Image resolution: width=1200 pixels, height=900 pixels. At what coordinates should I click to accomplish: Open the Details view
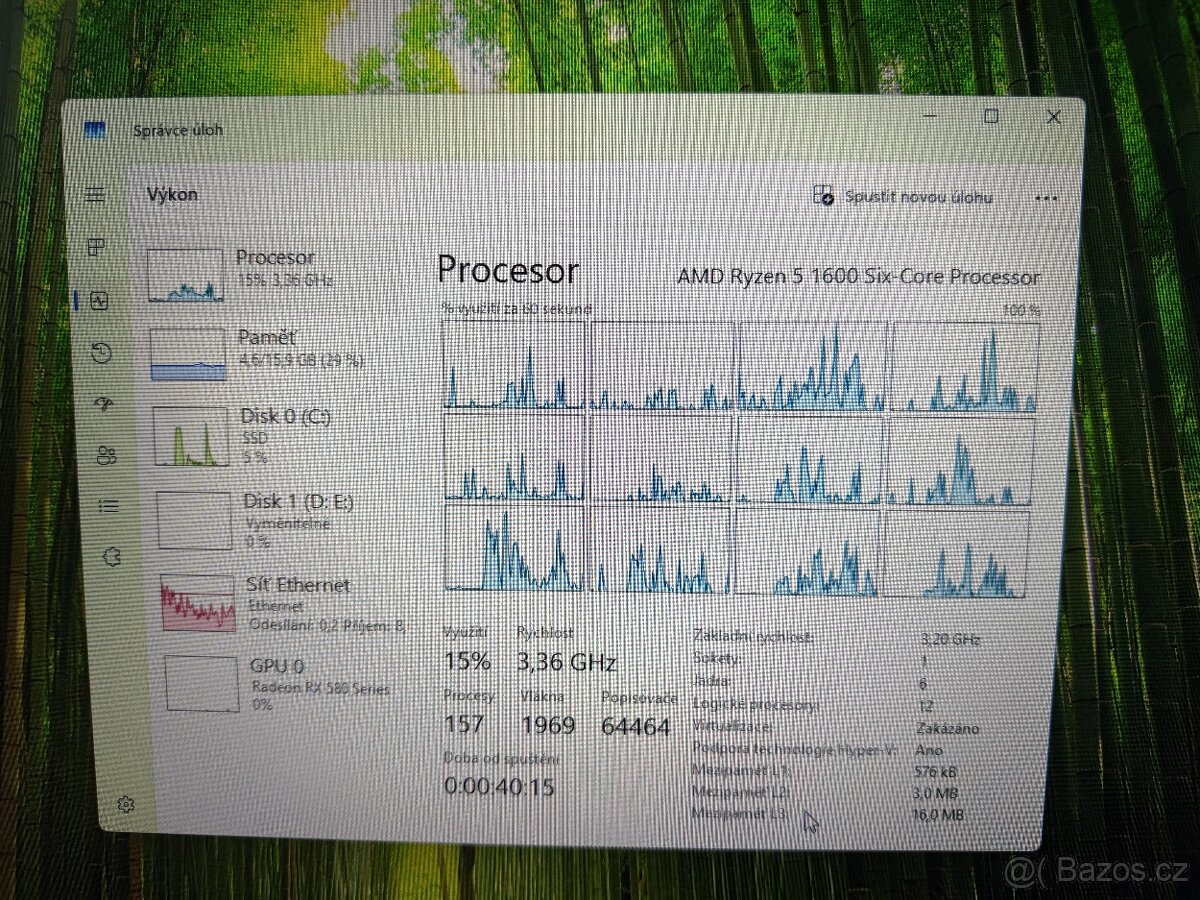point(110,507)
